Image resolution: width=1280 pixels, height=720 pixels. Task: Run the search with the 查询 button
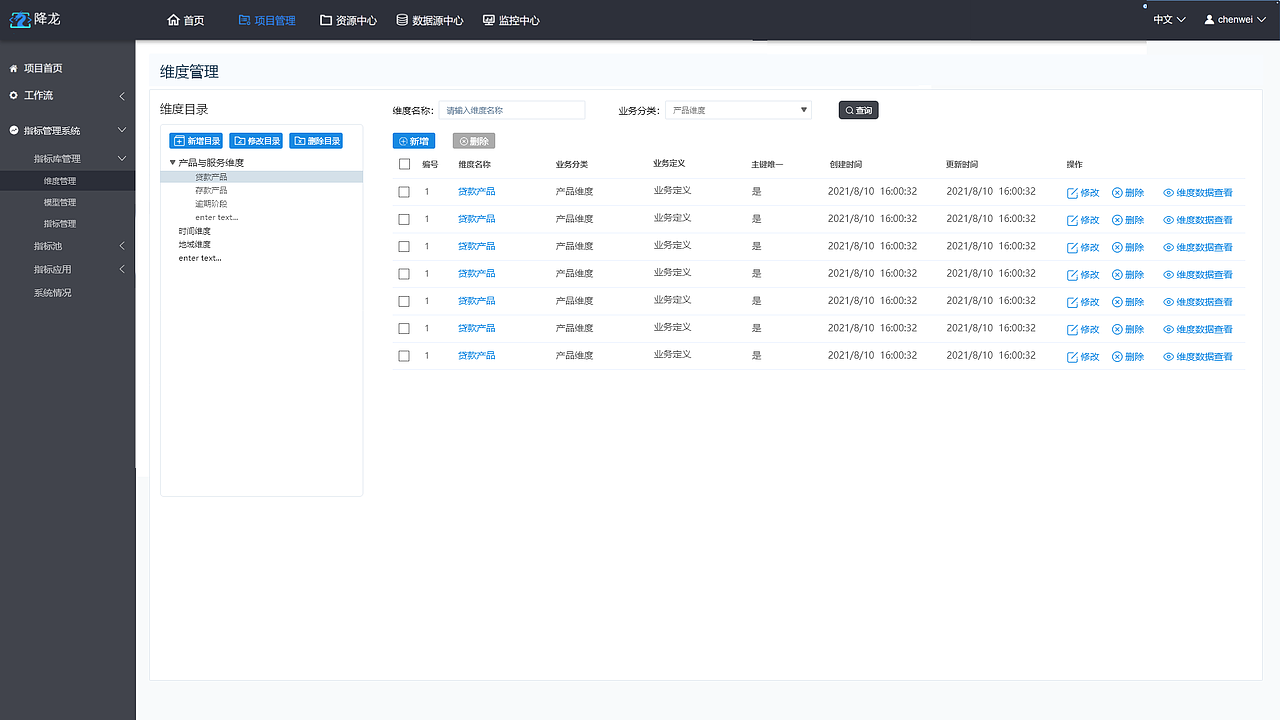(x=858, y=110)
